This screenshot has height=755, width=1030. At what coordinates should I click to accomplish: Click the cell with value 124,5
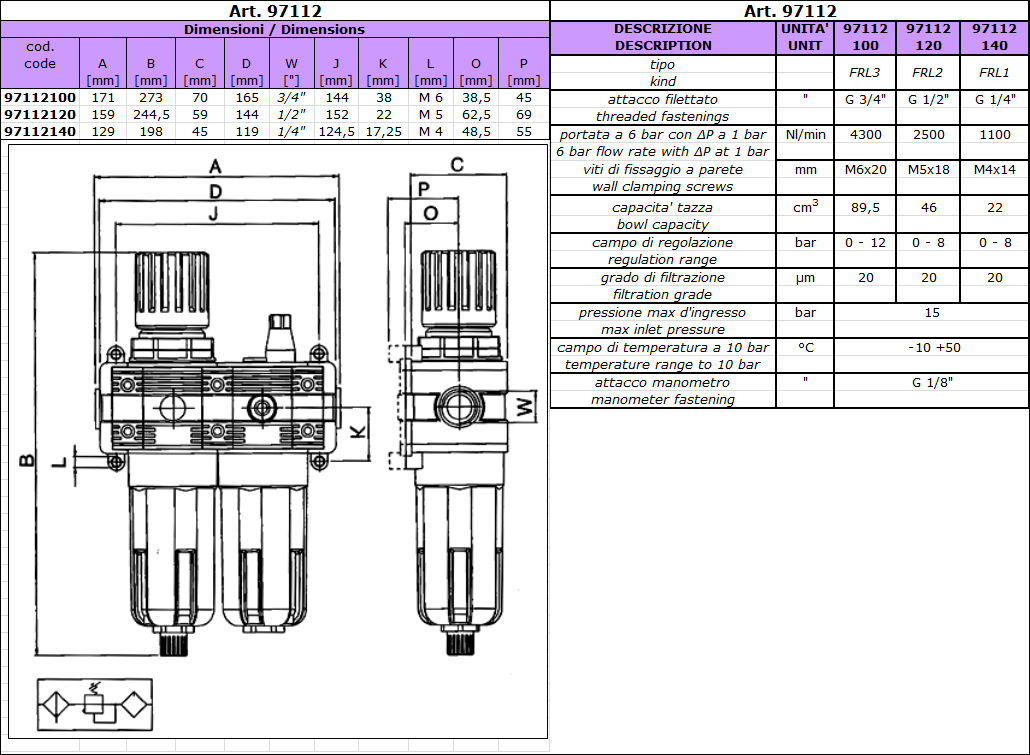point(337,131)
